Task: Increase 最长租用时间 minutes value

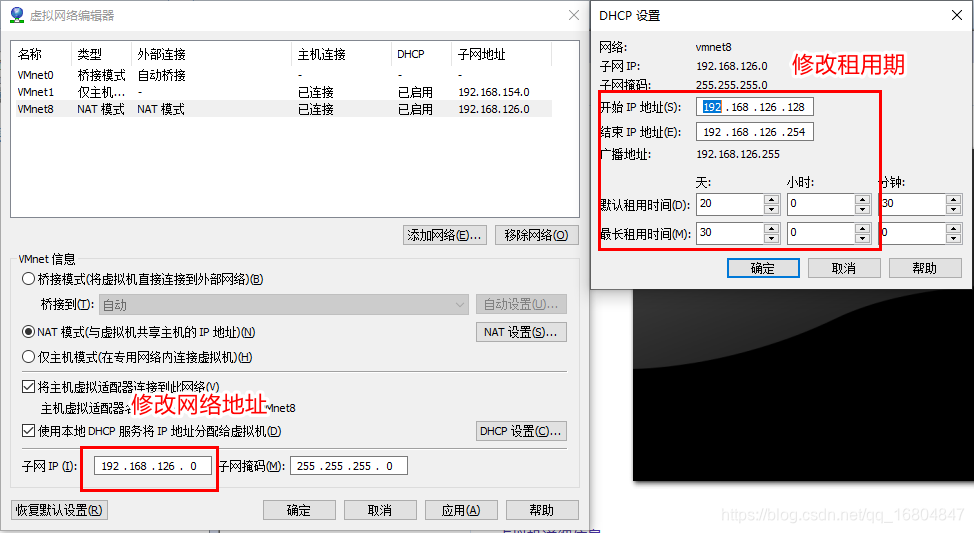Action: 954,229
